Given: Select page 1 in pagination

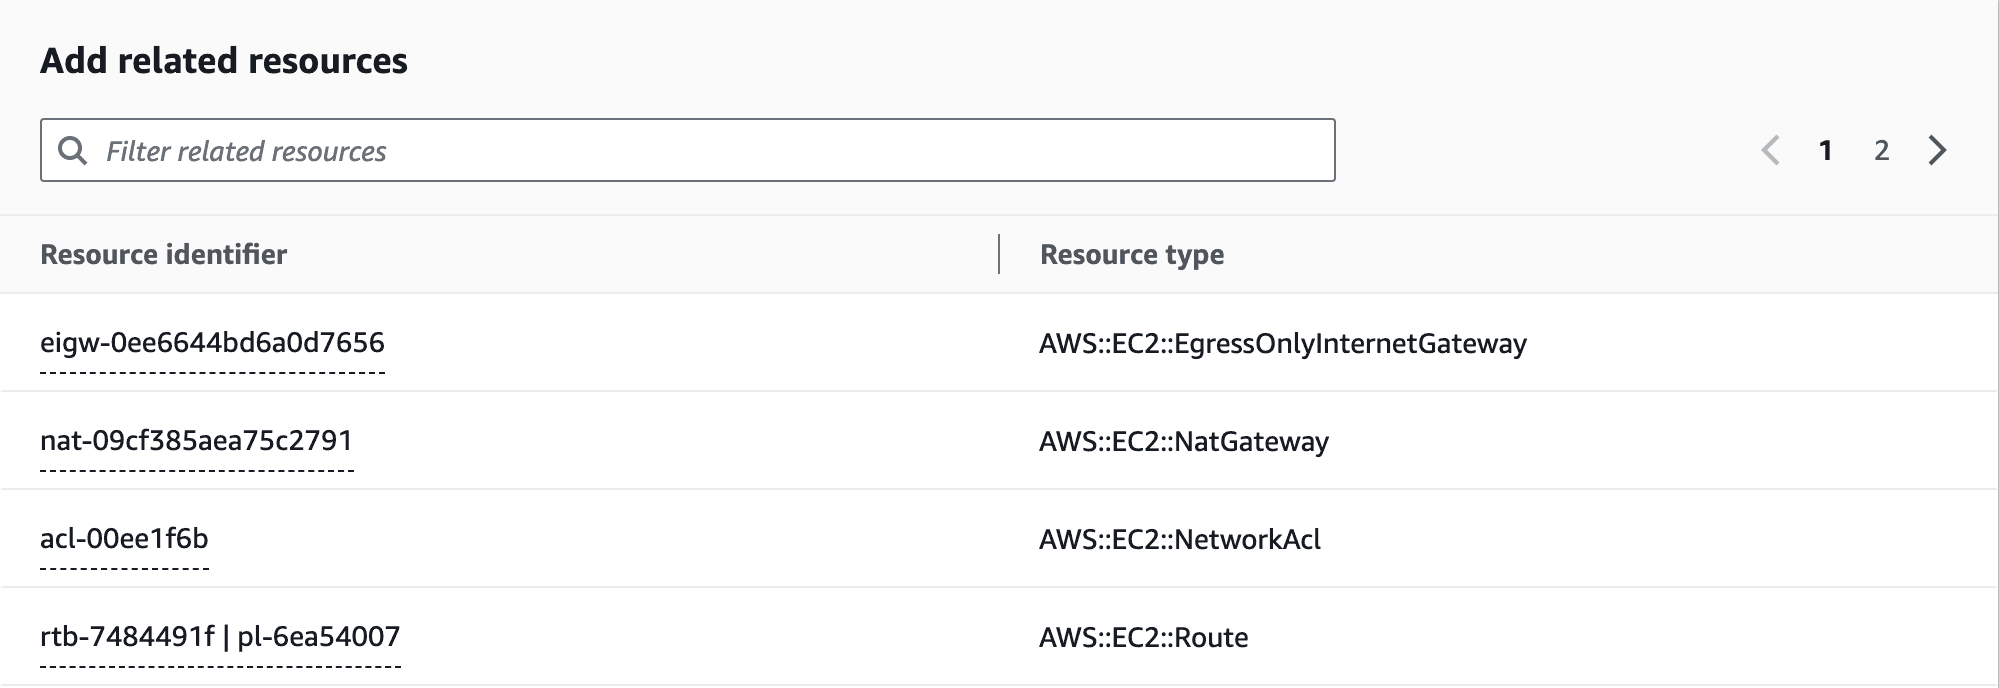Looking at the screenshot, I should click(x=1826, y=151).
